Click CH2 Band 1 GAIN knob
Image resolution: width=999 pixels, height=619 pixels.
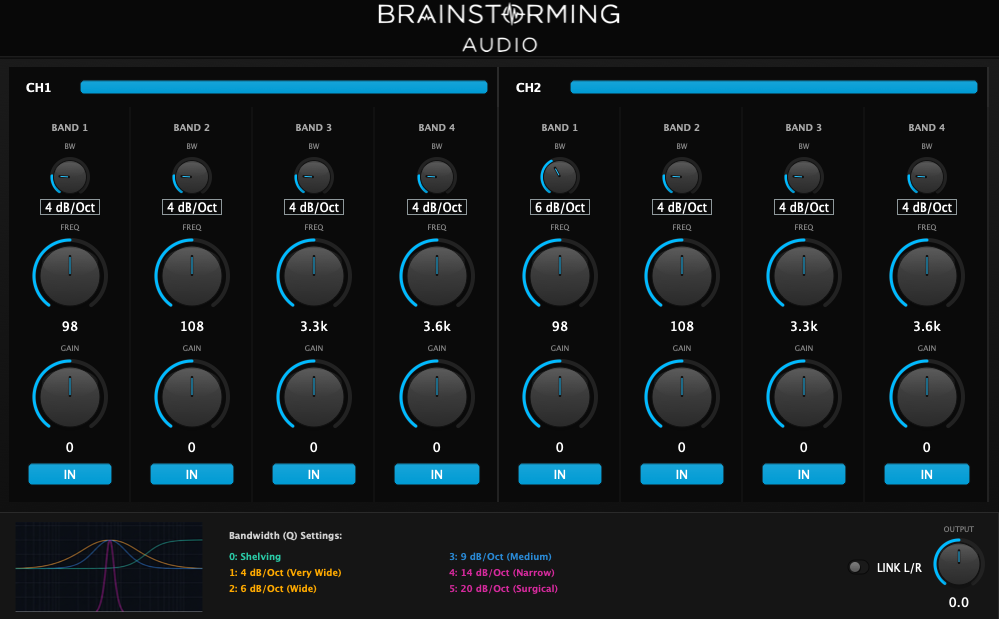click(x=559, y=397)
